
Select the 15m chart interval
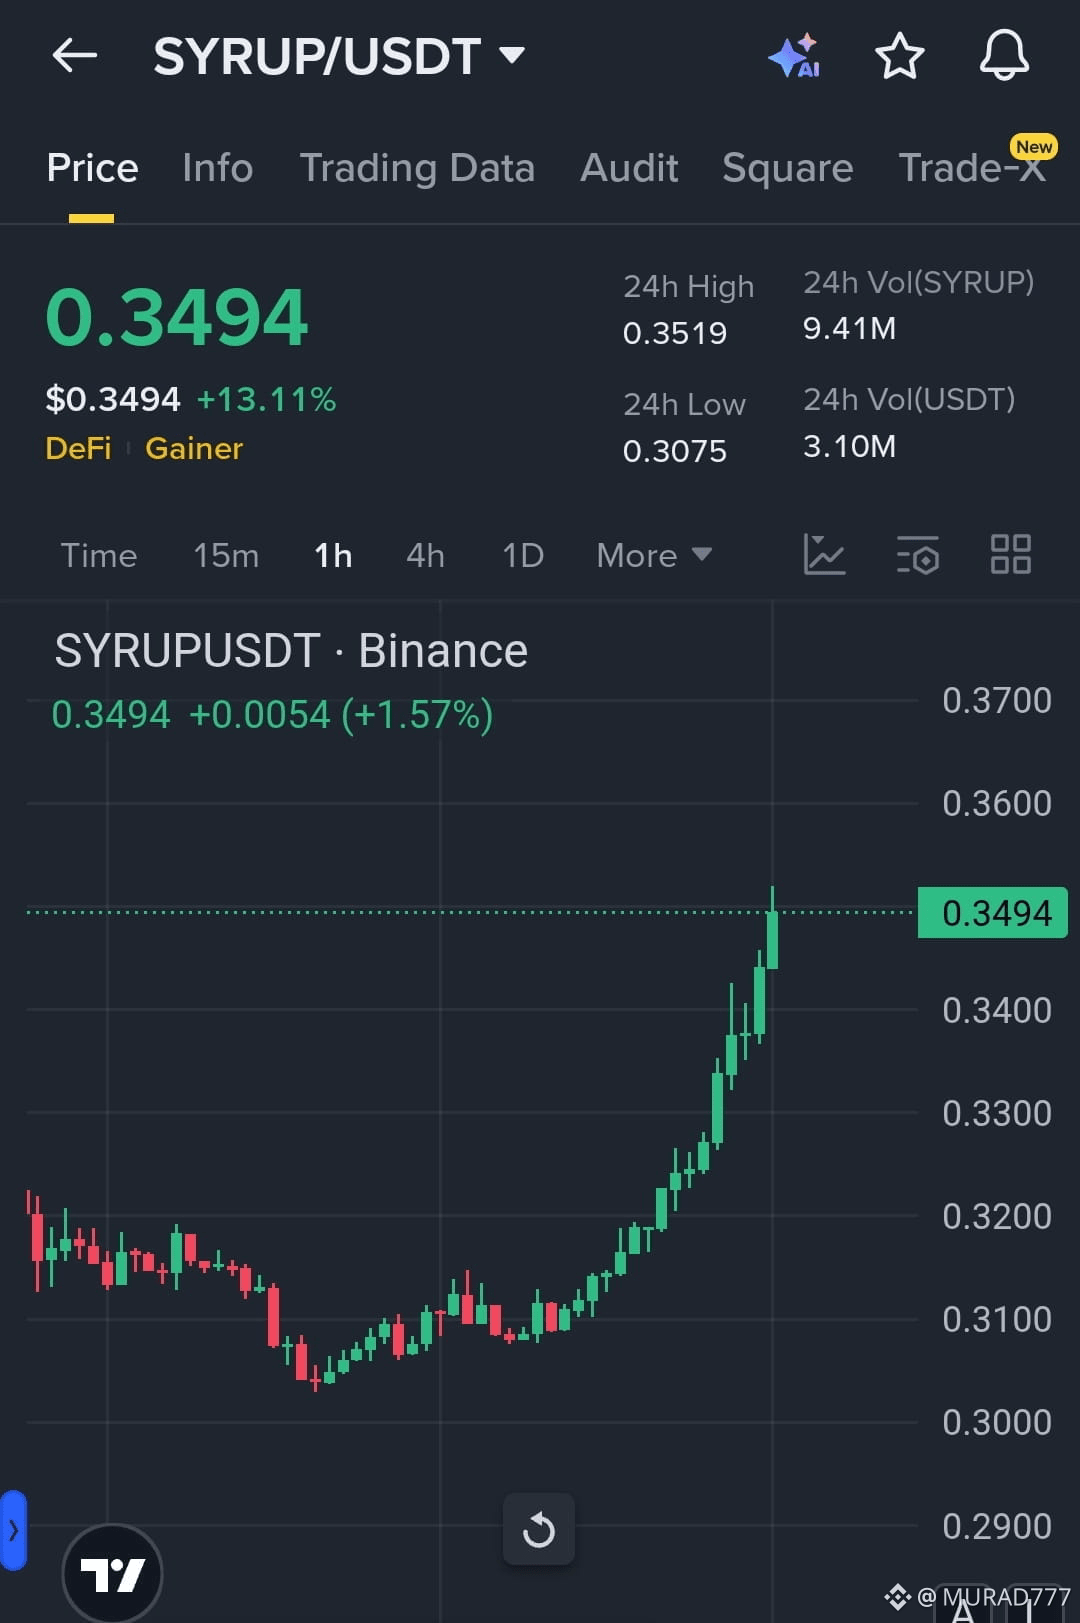pyautogui.click(x=226, y=555)
